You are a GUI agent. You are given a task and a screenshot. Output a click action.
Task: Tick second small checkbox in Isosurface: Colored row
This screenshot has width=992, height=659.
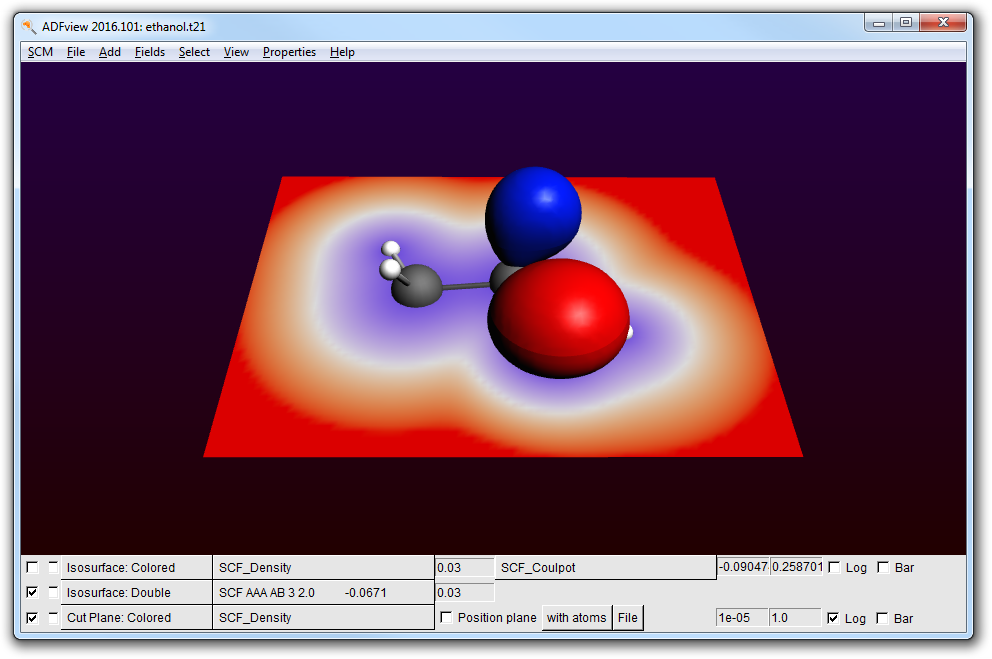(x=53, y=567)
